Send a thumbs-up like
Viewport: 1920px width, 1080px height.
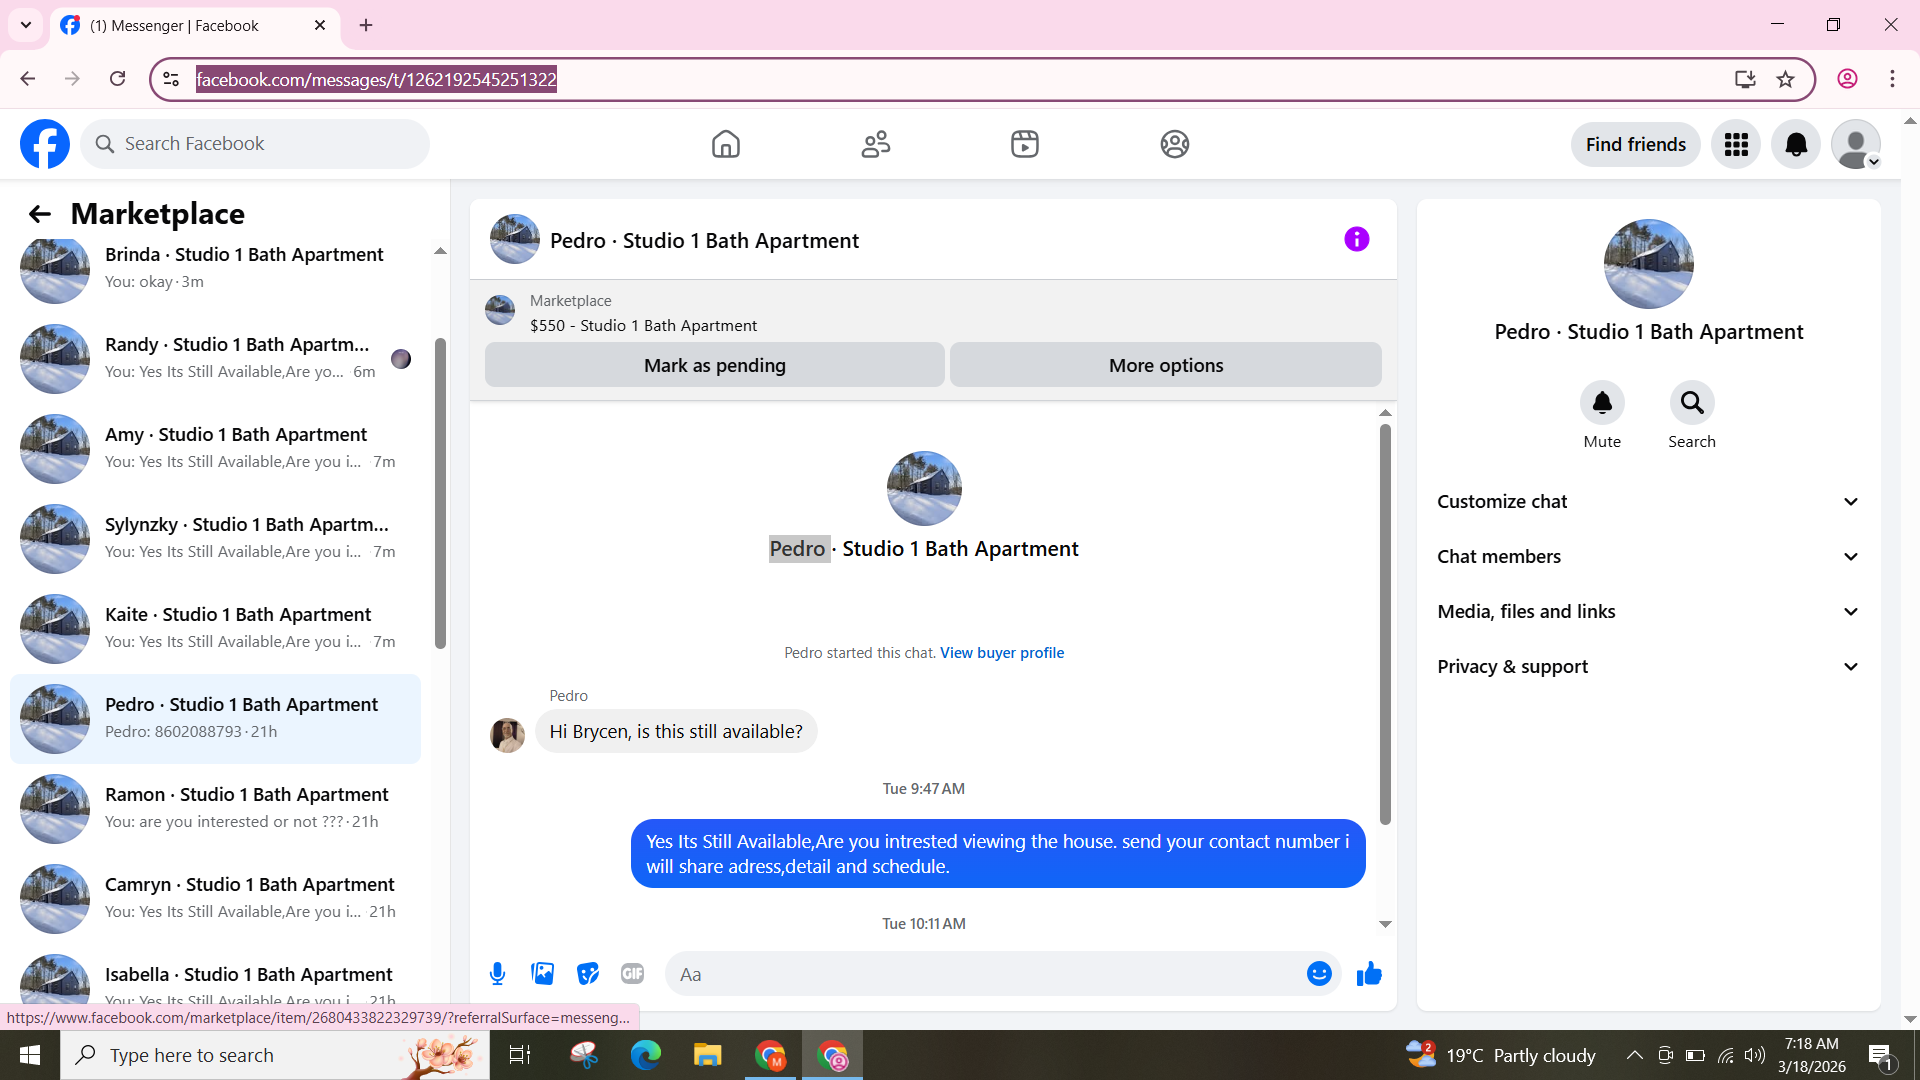point(1369,974)
